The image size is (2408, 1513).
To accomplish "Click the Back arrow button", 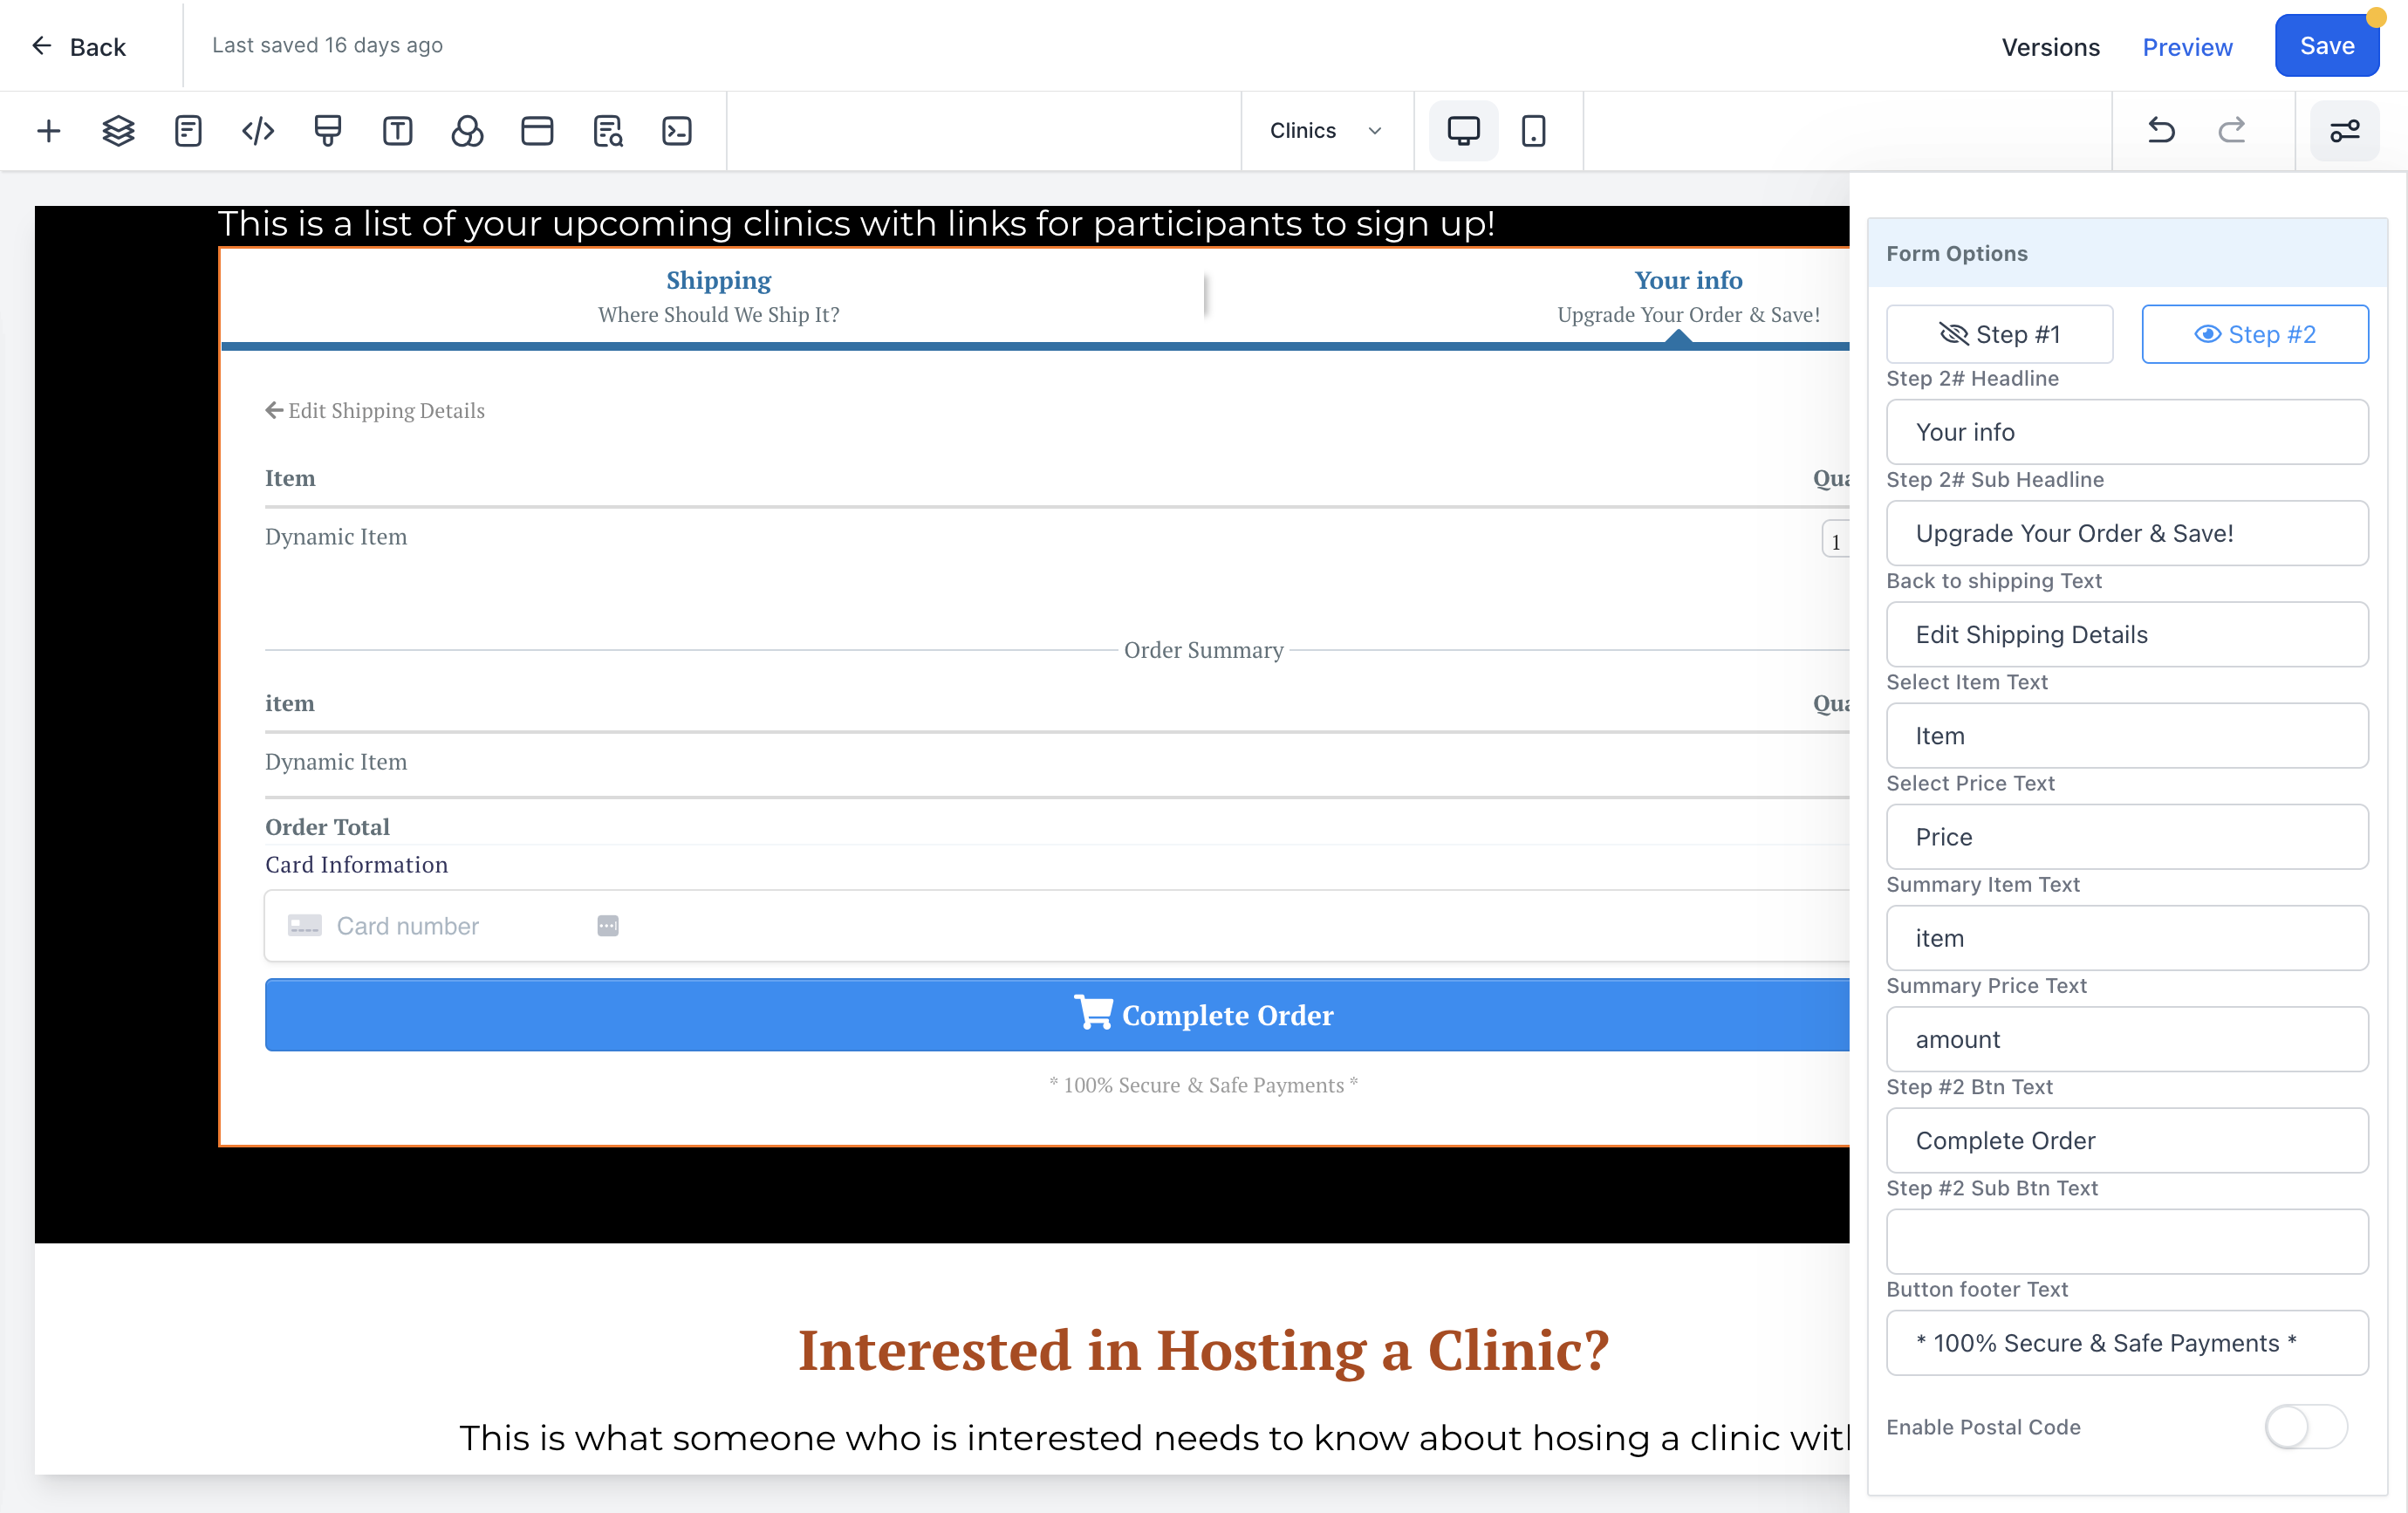I will click(78, 46).
